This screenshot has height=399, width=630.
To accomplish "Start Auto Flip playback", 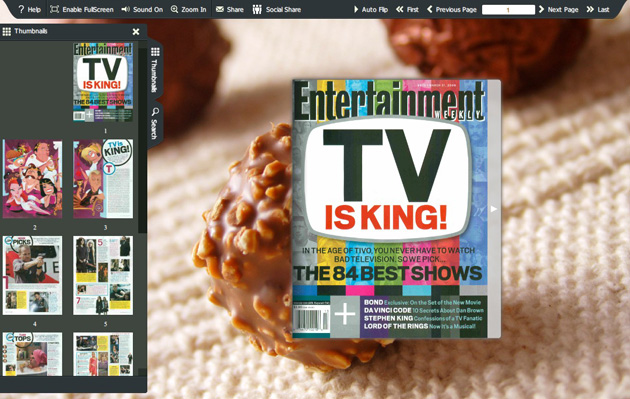I will pos(370,9).
